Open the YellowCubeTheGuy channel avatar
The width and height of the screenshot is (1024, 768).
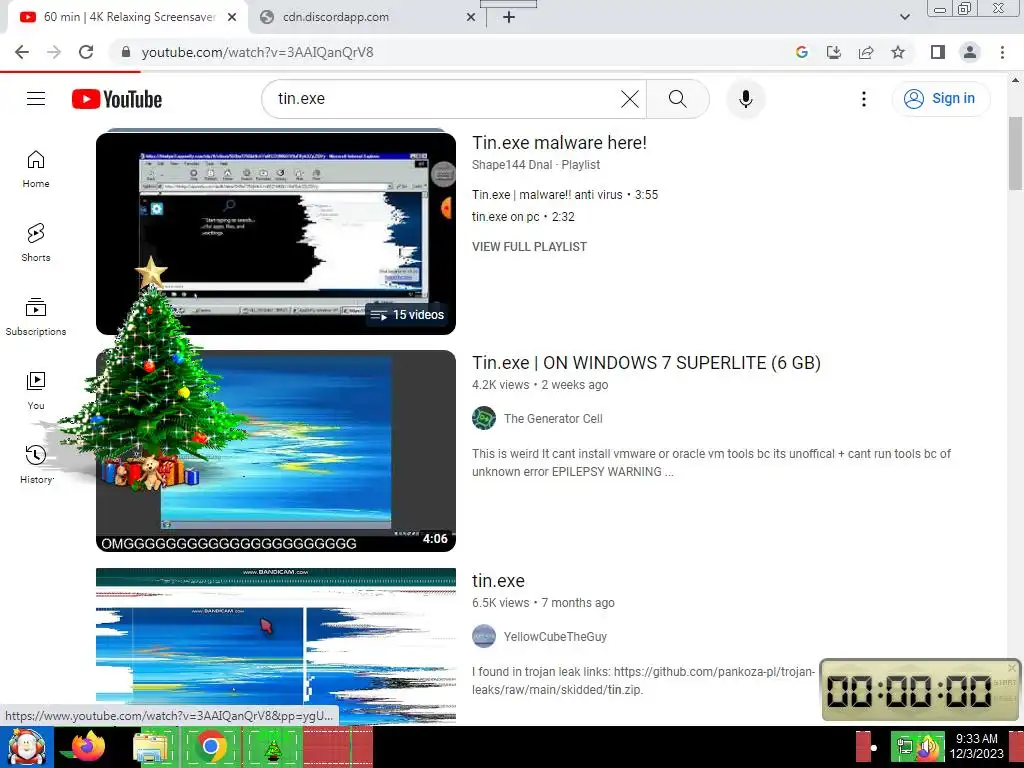(x=484, y=636)
